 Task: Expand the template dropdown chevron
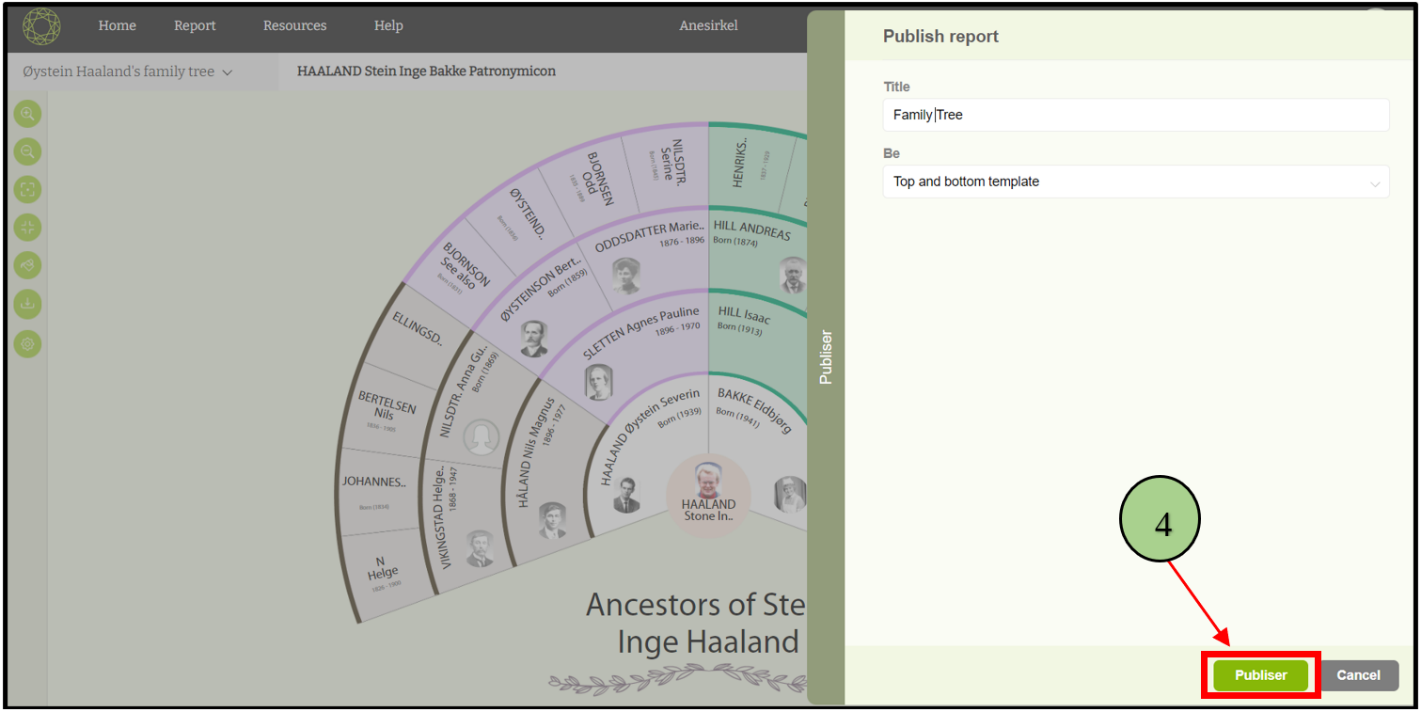(1375, 183)
